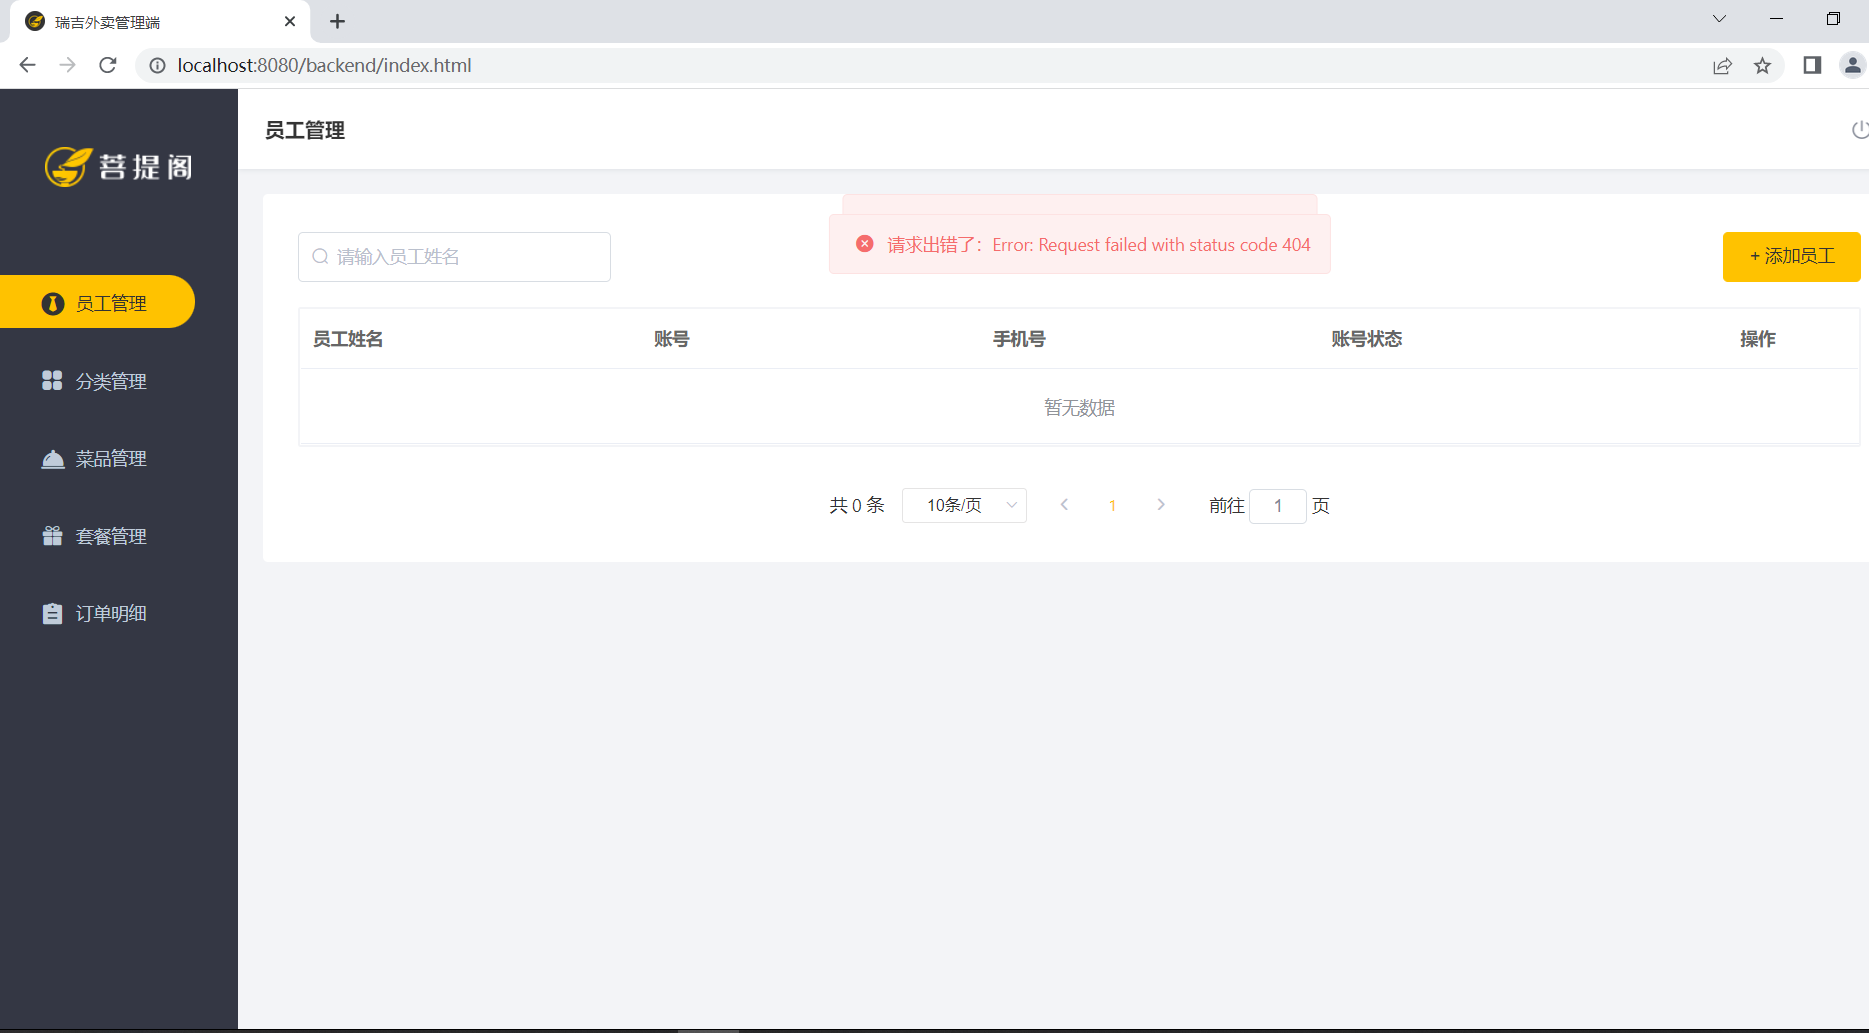The image size is (1869, 1033).
Task: Go to previous page arrow
Action: pyautogui.click(x=1064, y=505)
